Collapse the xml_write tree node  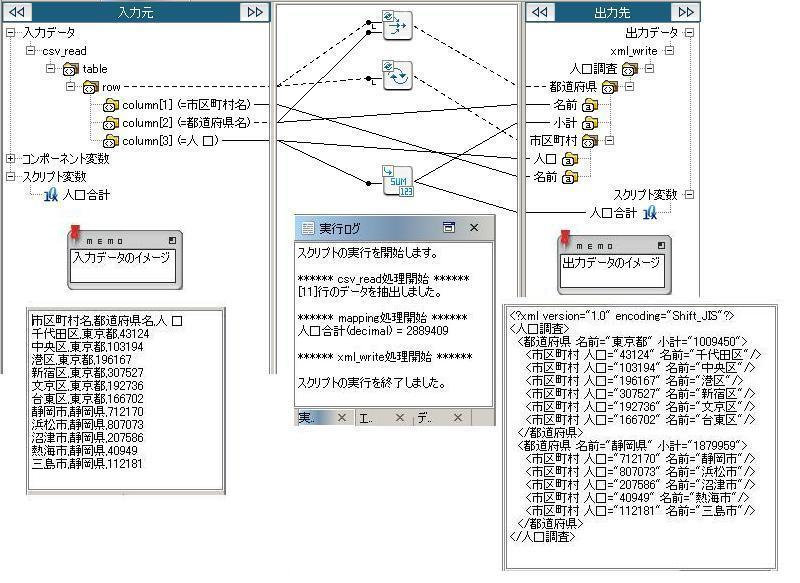[669, 50]
